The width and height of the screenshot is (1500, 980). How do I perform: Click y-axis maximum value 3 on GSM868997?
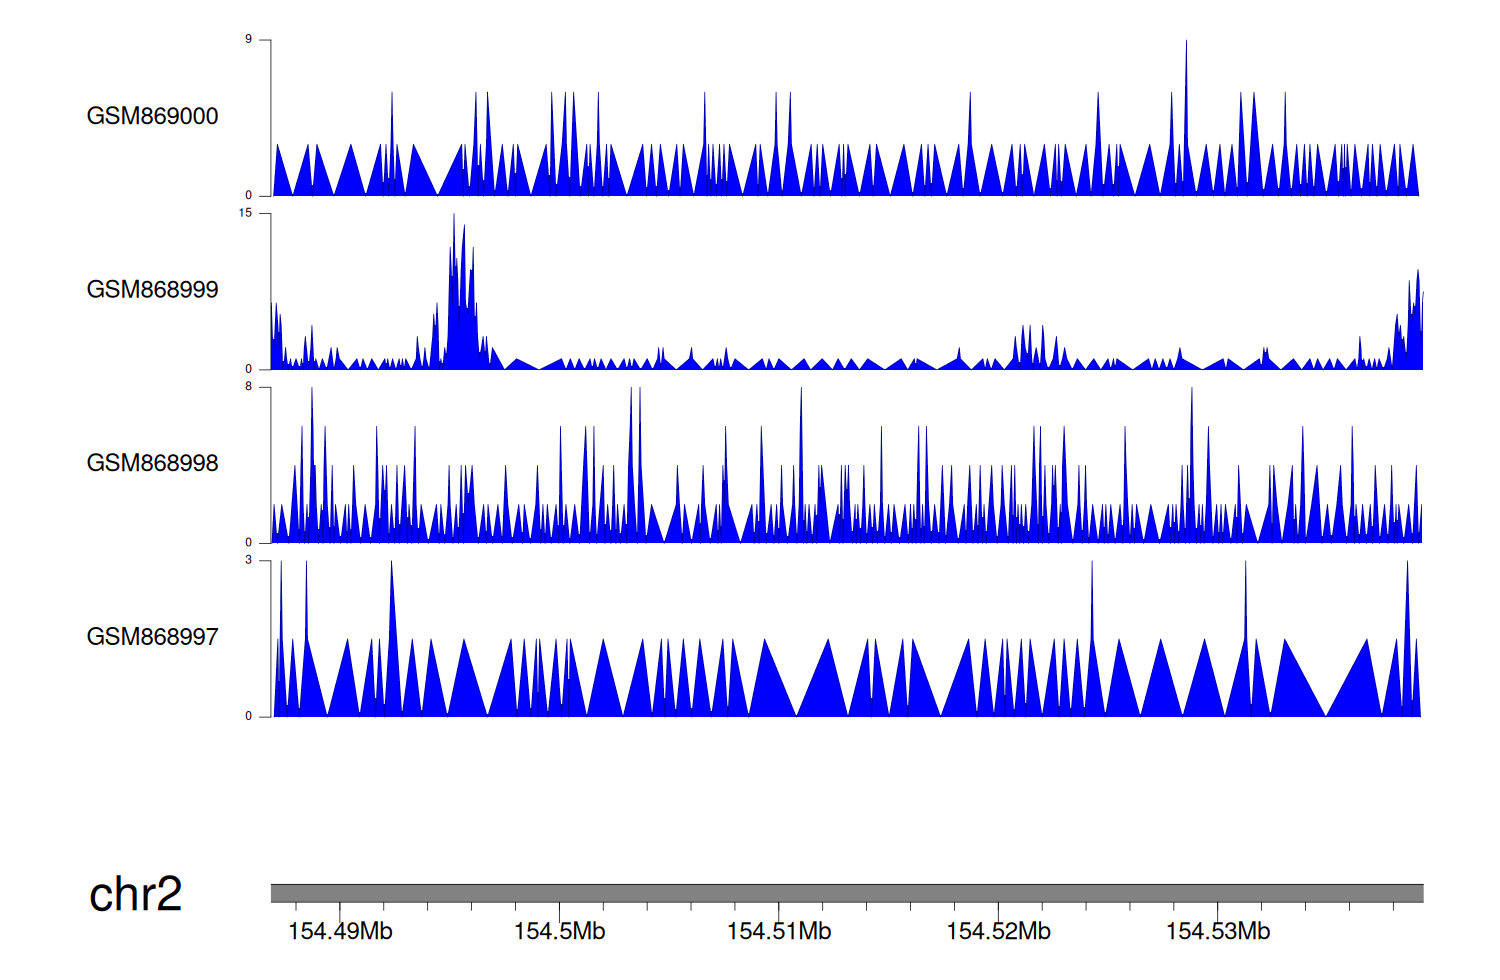tap(248, 560)
